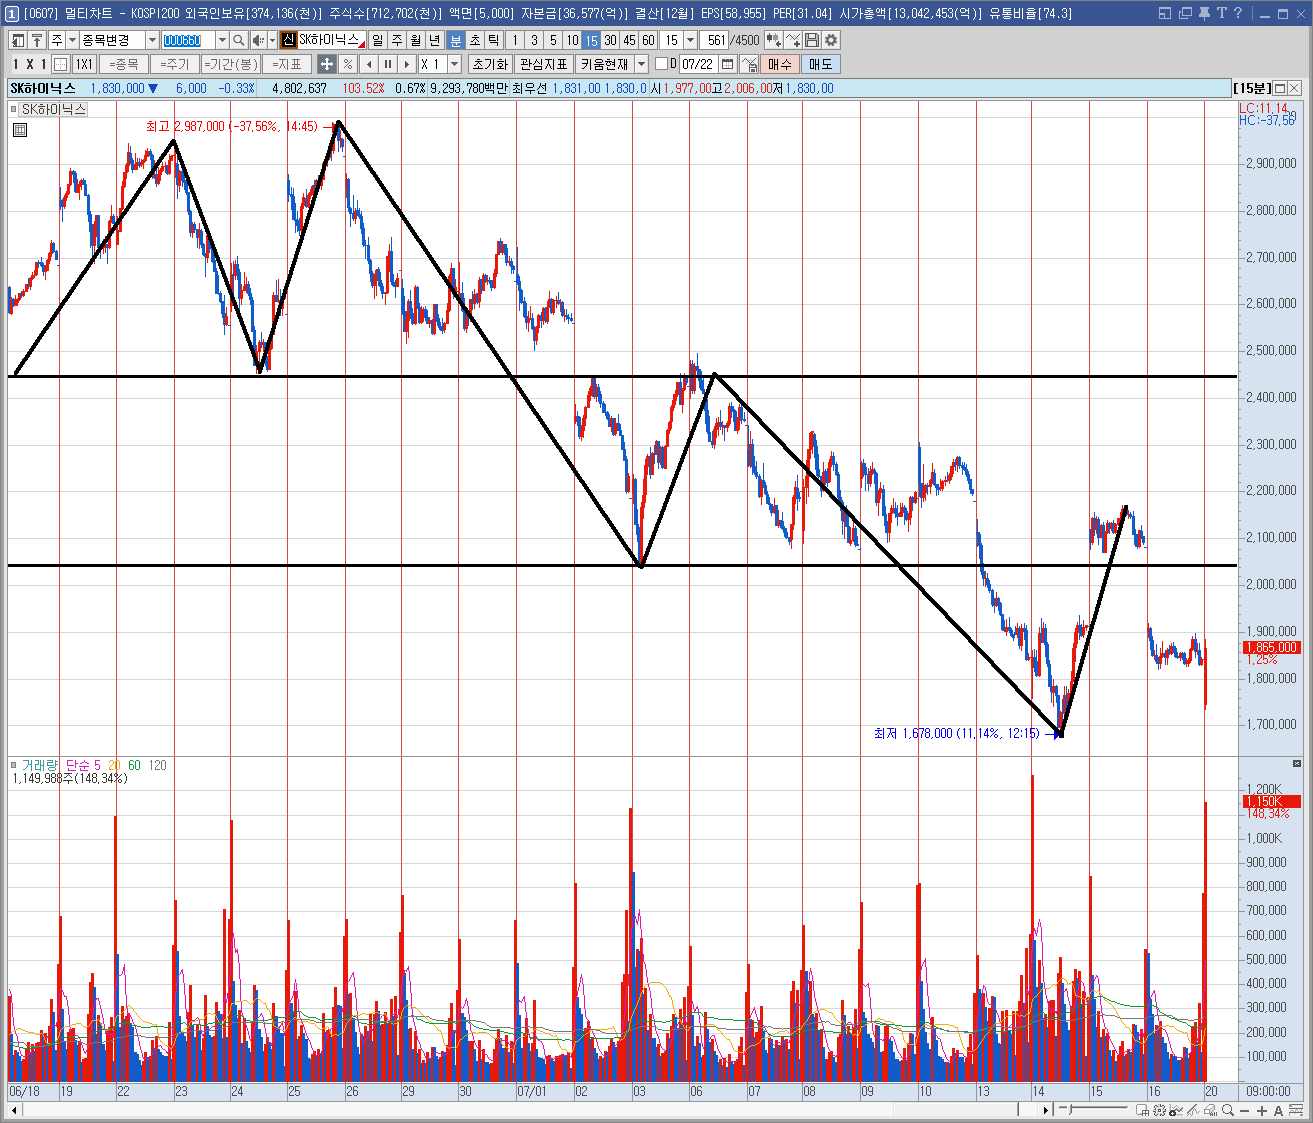The image size is (1313, 1123).
Task: Toggle the percent scale icon
Action: pos(347,64)
